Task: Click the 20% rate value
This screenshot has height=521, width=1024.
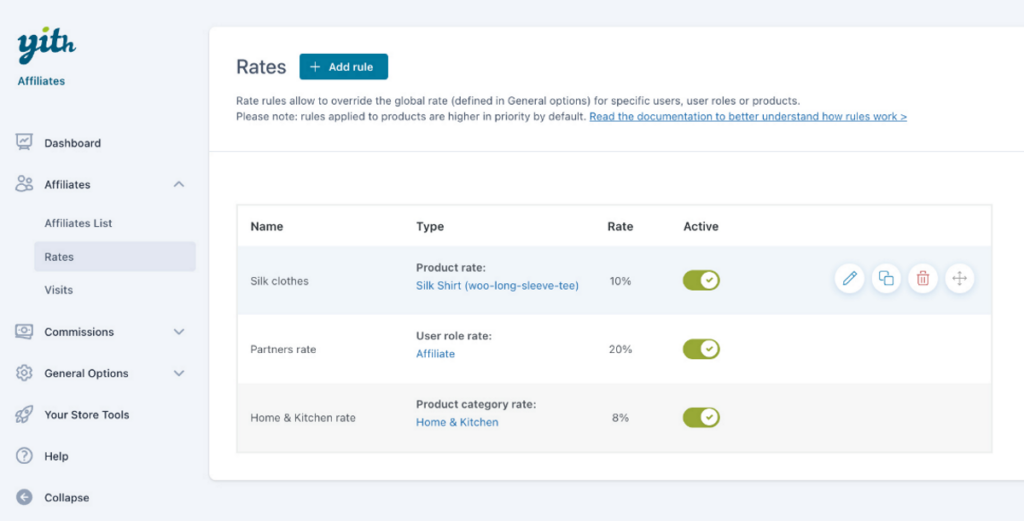Action: click(620, 349)
